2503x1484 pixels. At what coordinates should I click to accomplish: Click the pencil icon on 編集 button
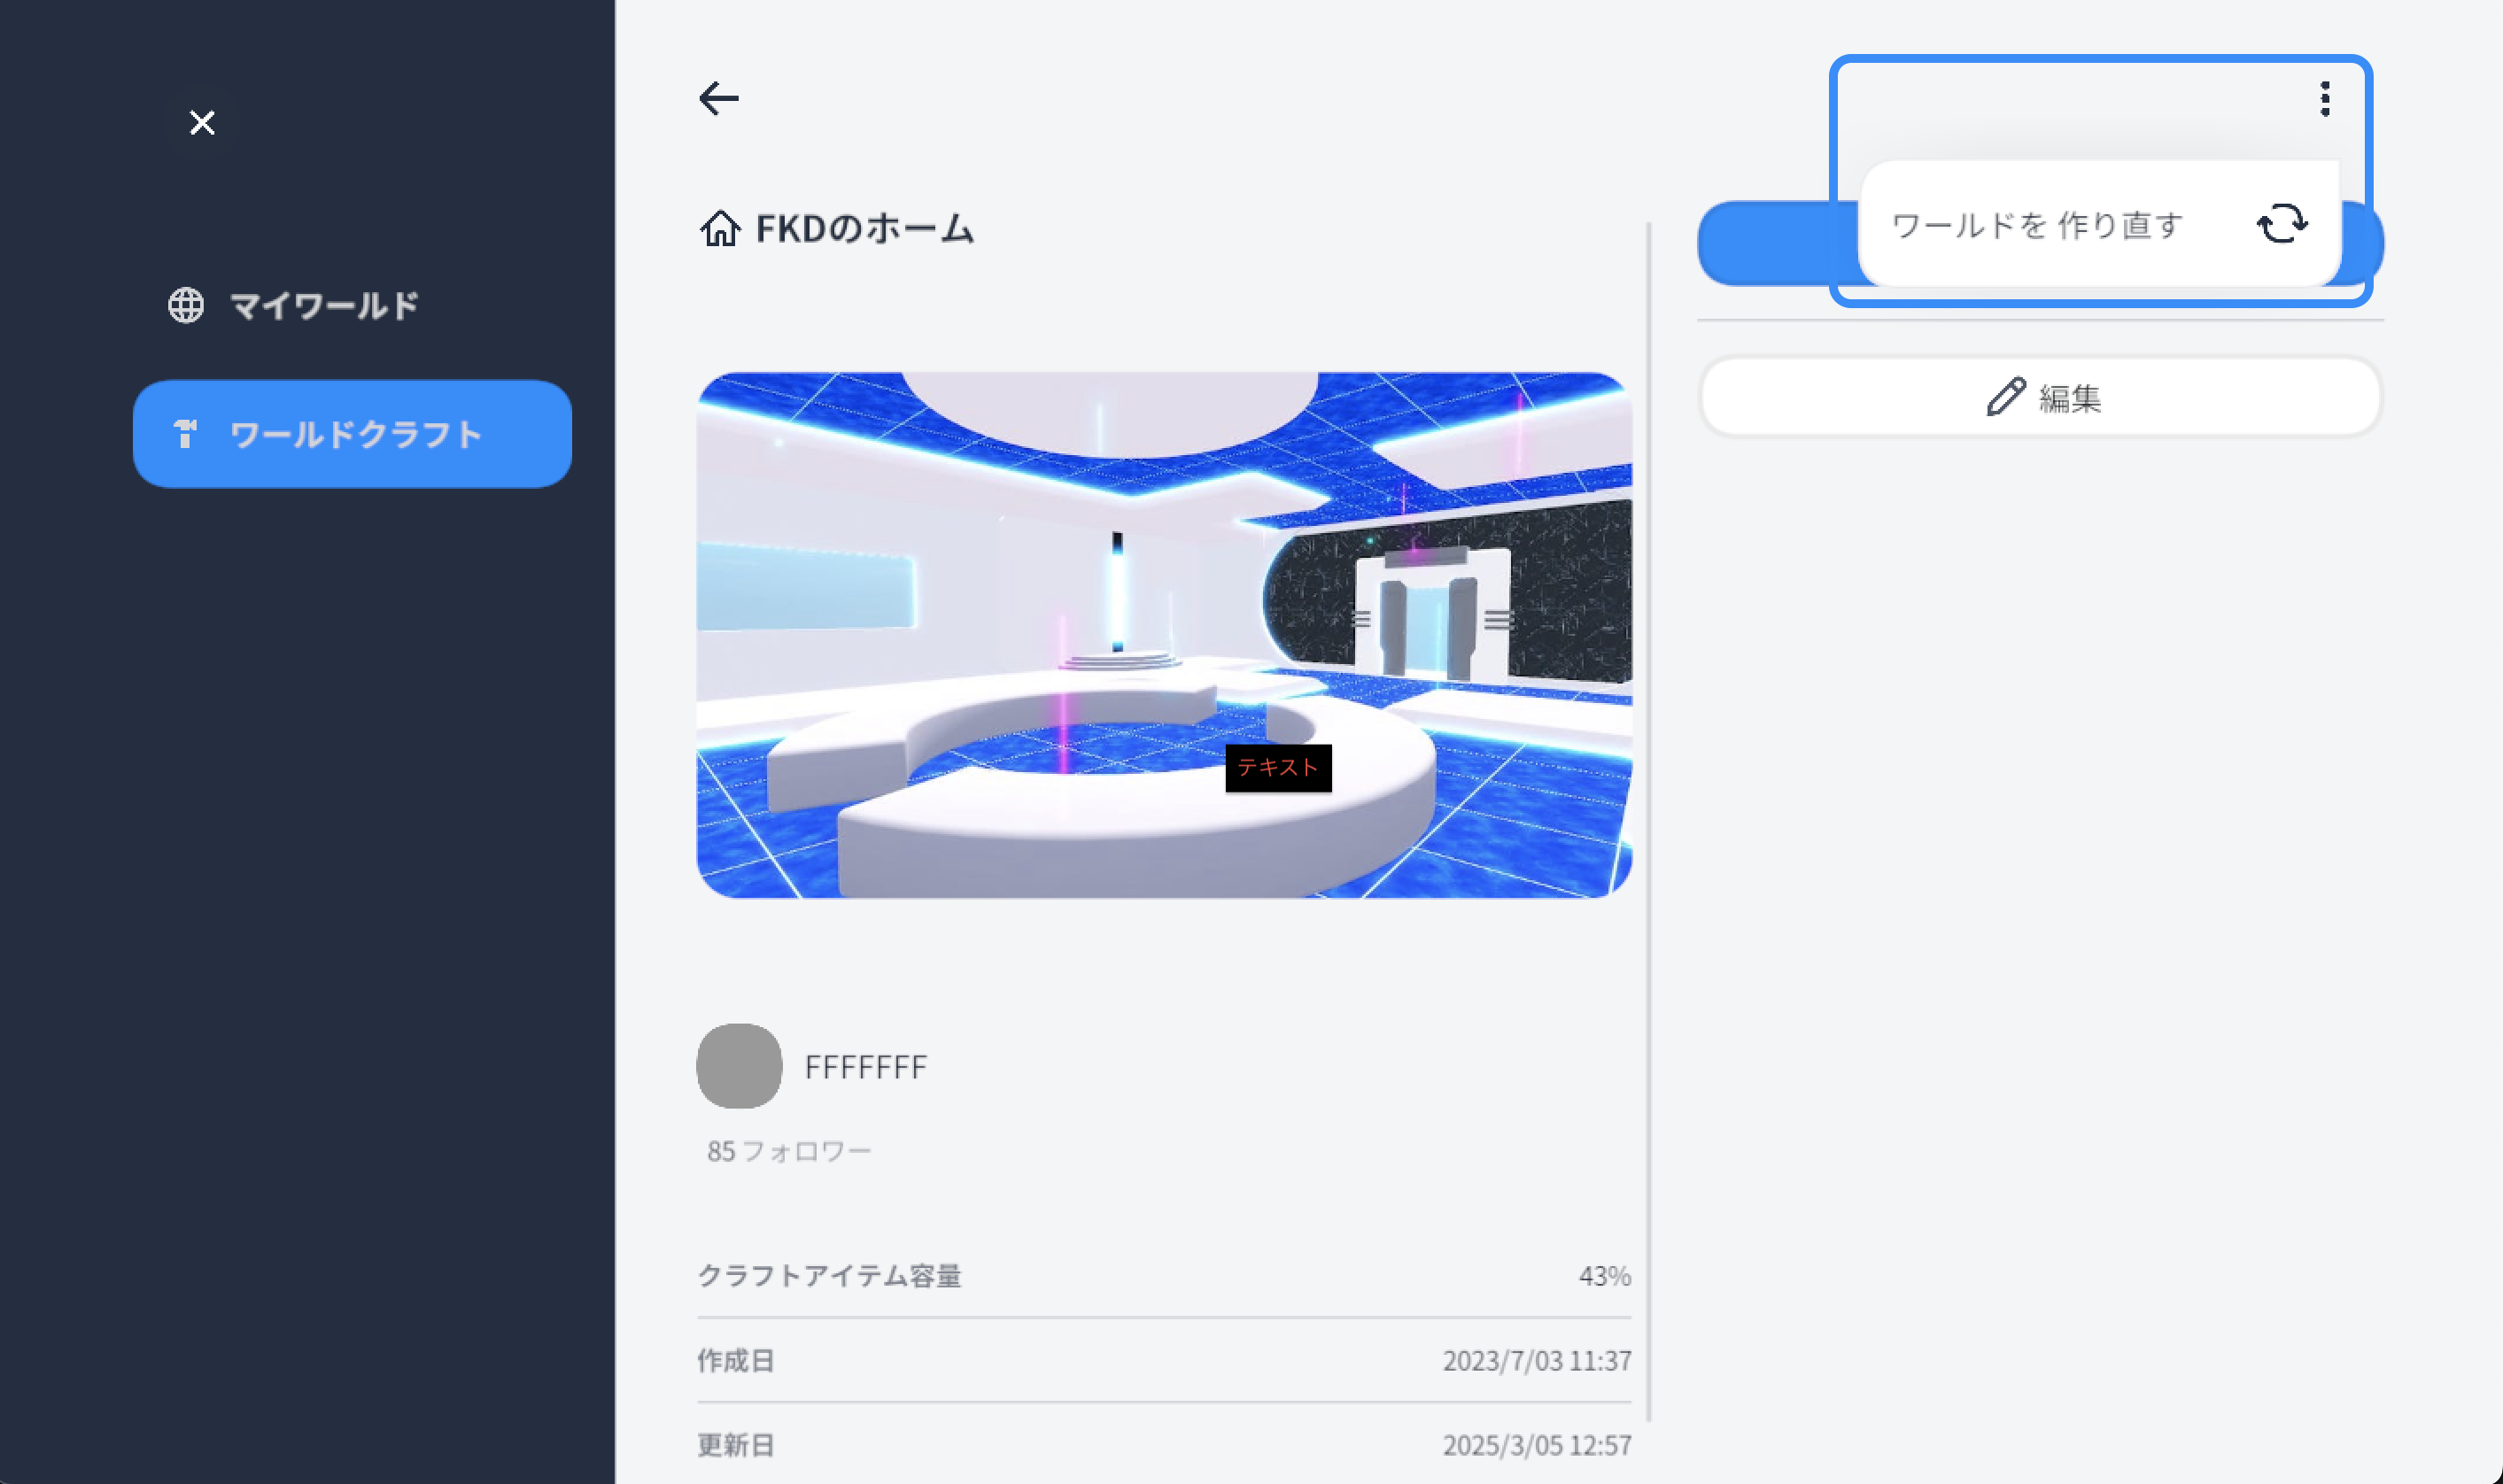[2005, 397]
